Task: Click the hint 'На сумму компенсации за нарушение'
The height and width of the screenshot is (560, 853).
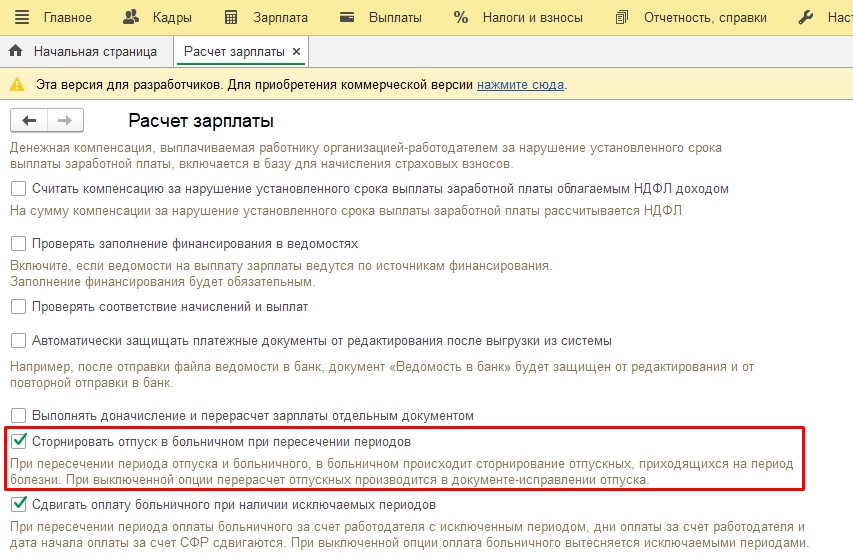Action: [x=345, y=211]
